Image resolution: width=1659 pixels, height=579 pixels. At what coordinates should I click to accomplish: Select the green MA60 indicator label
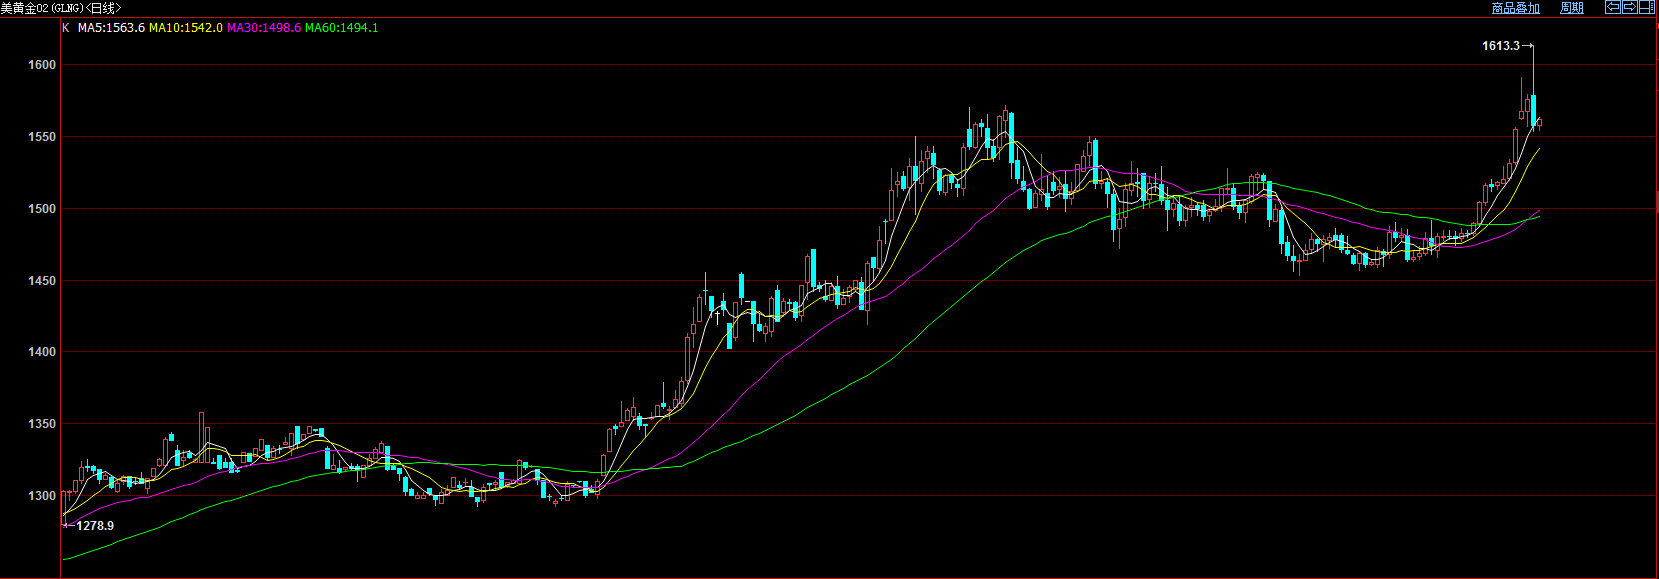point(341,28)
